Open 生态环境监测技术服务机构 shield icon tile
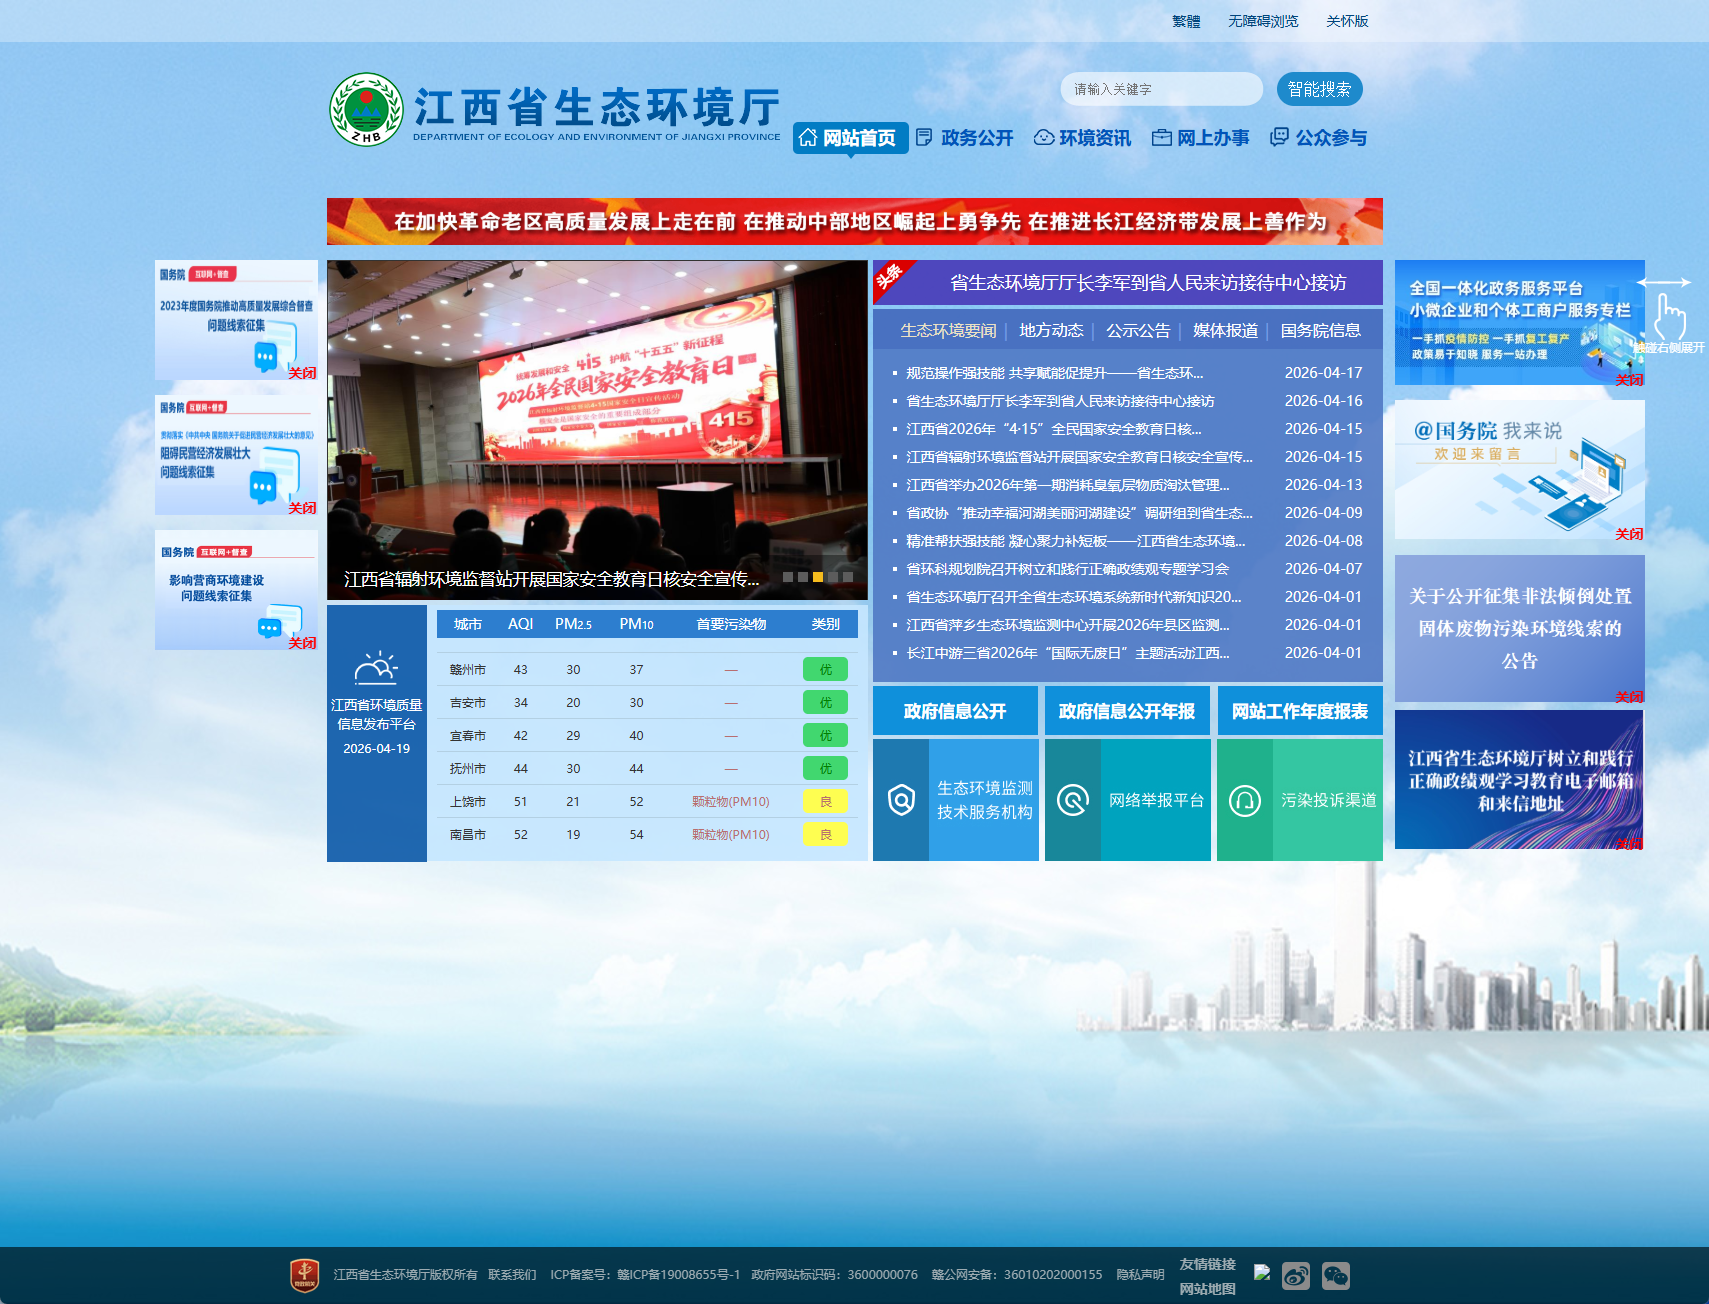The height and width of the screenshot is (1304, 1709). point(901,800)
